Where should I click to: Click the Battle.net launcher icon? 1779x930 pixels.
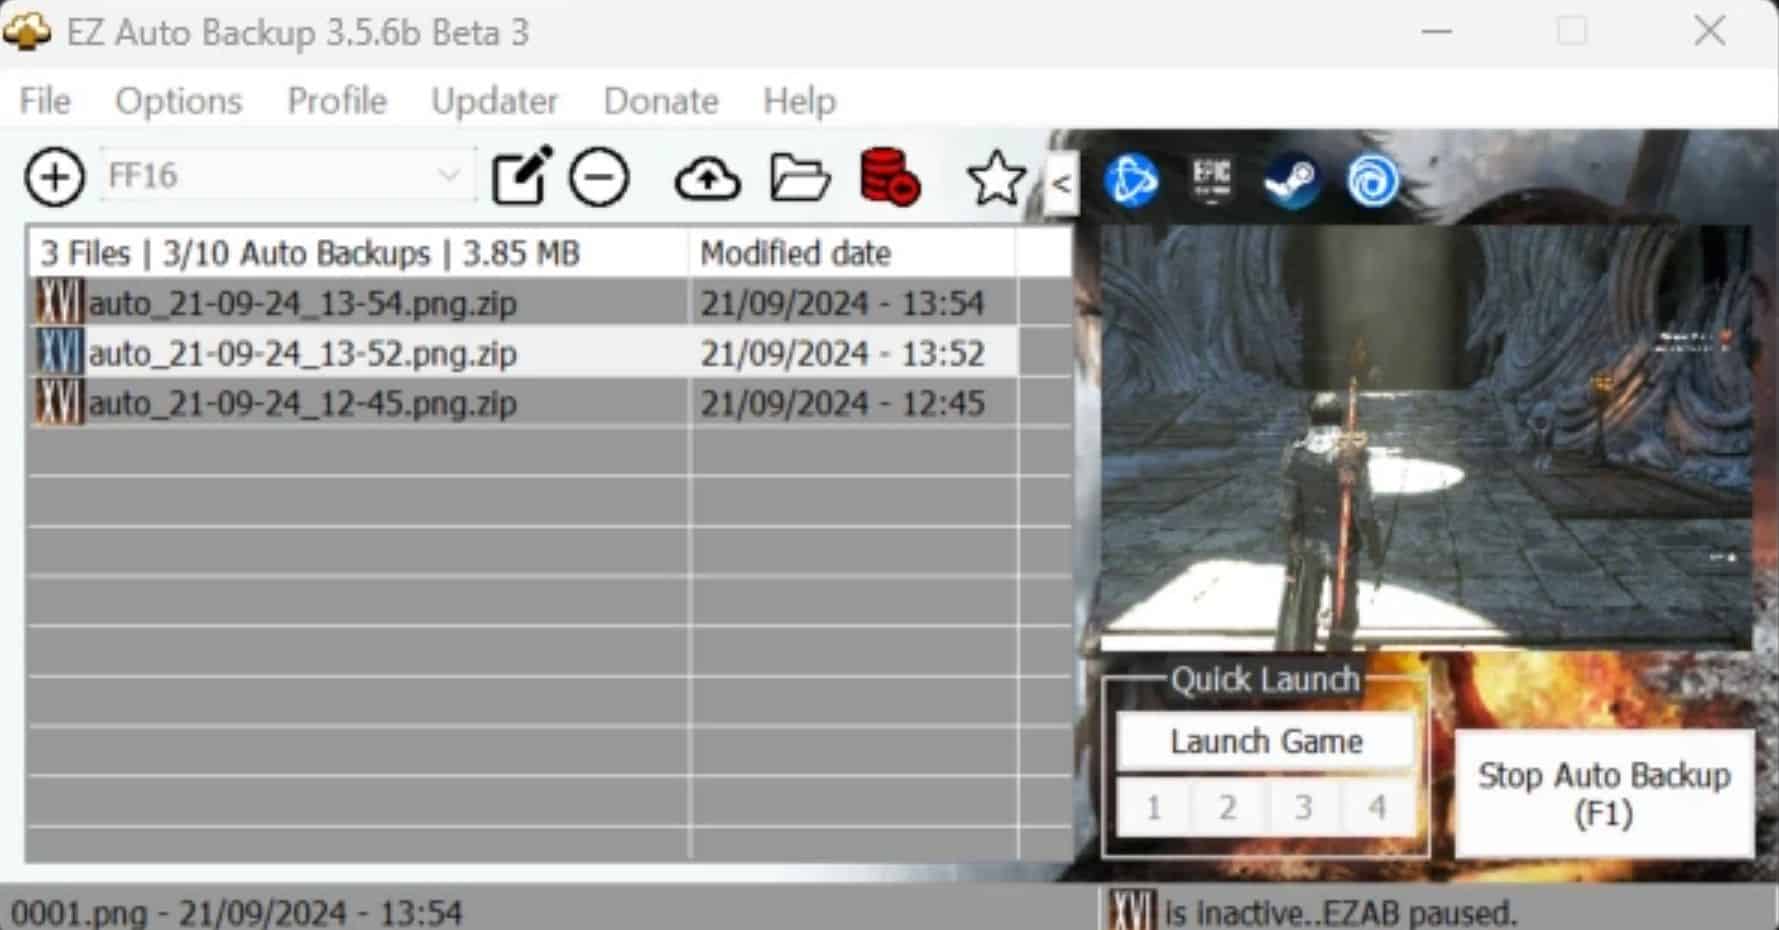(x=1131, y=181)
